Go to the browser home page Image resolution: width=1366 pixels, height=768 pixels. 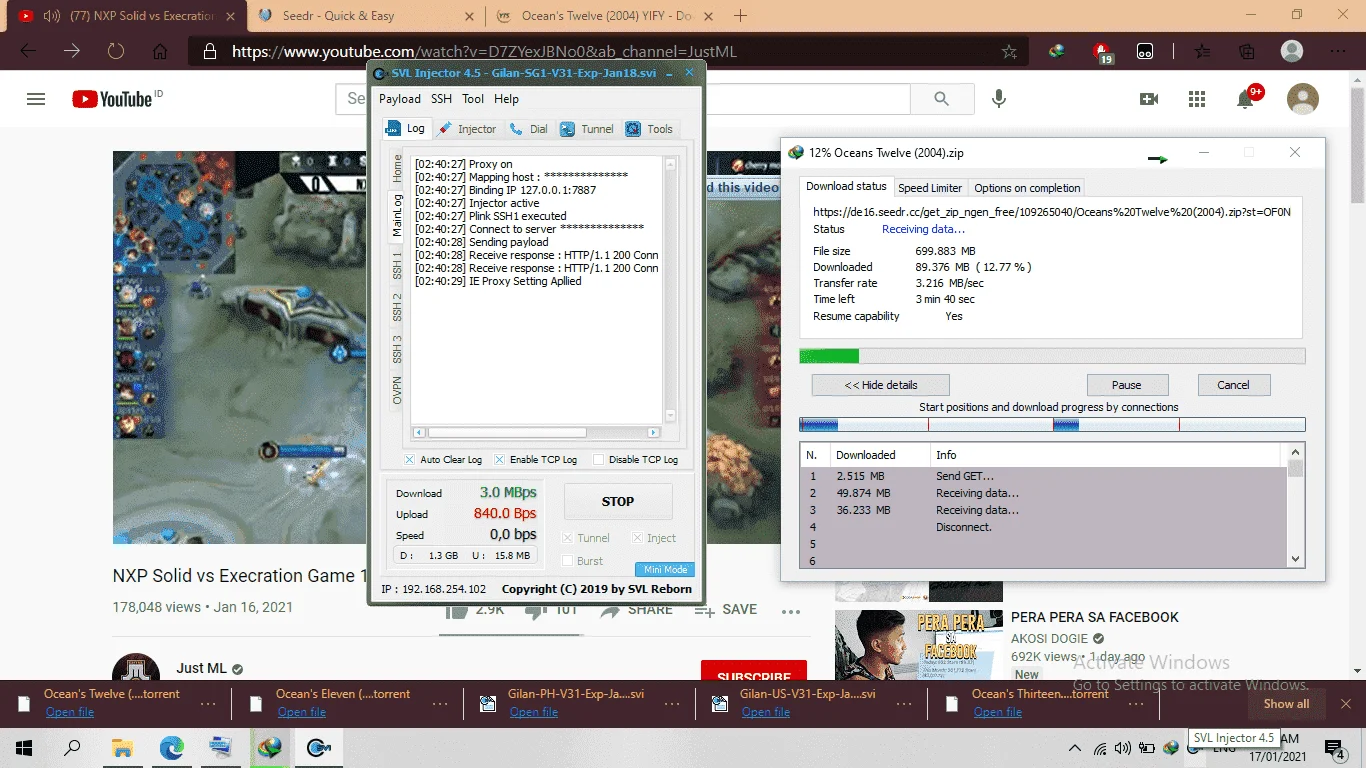(160, 51)
